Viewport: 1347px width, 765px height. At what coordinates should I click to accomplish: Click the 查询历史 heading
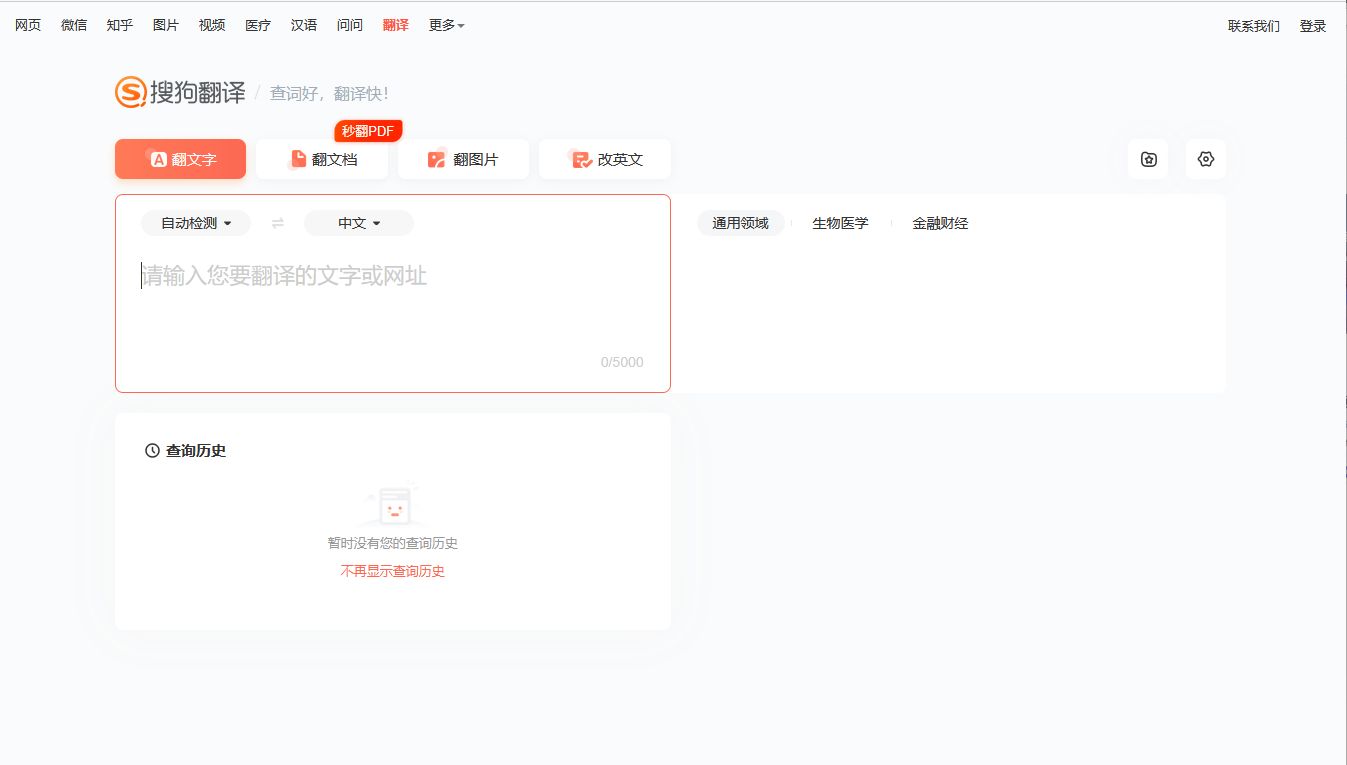pyautogui.click(x=196, y=451)
